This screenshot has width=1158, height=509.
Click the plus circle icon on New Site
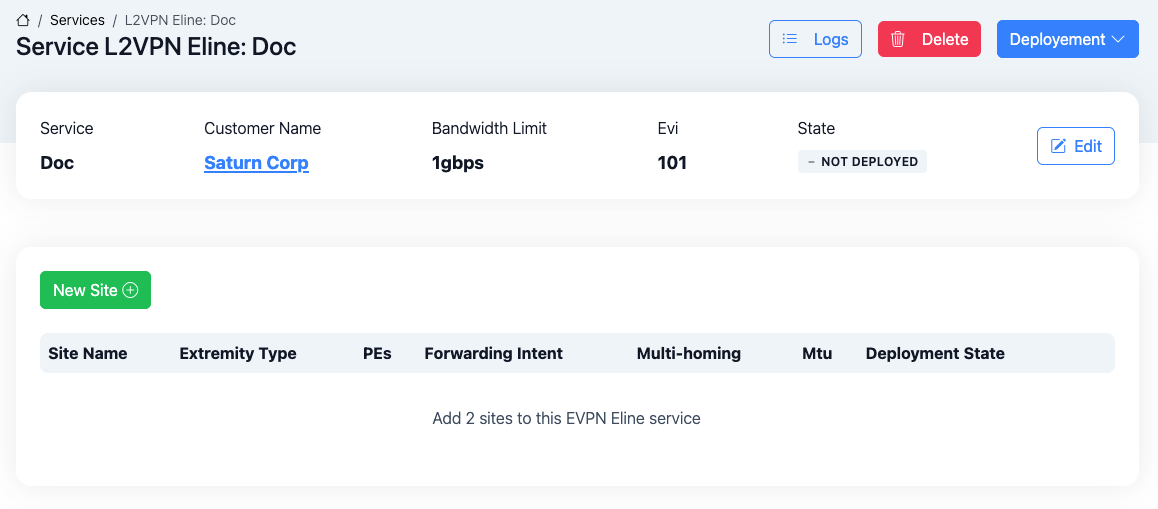tap(130, 290)
